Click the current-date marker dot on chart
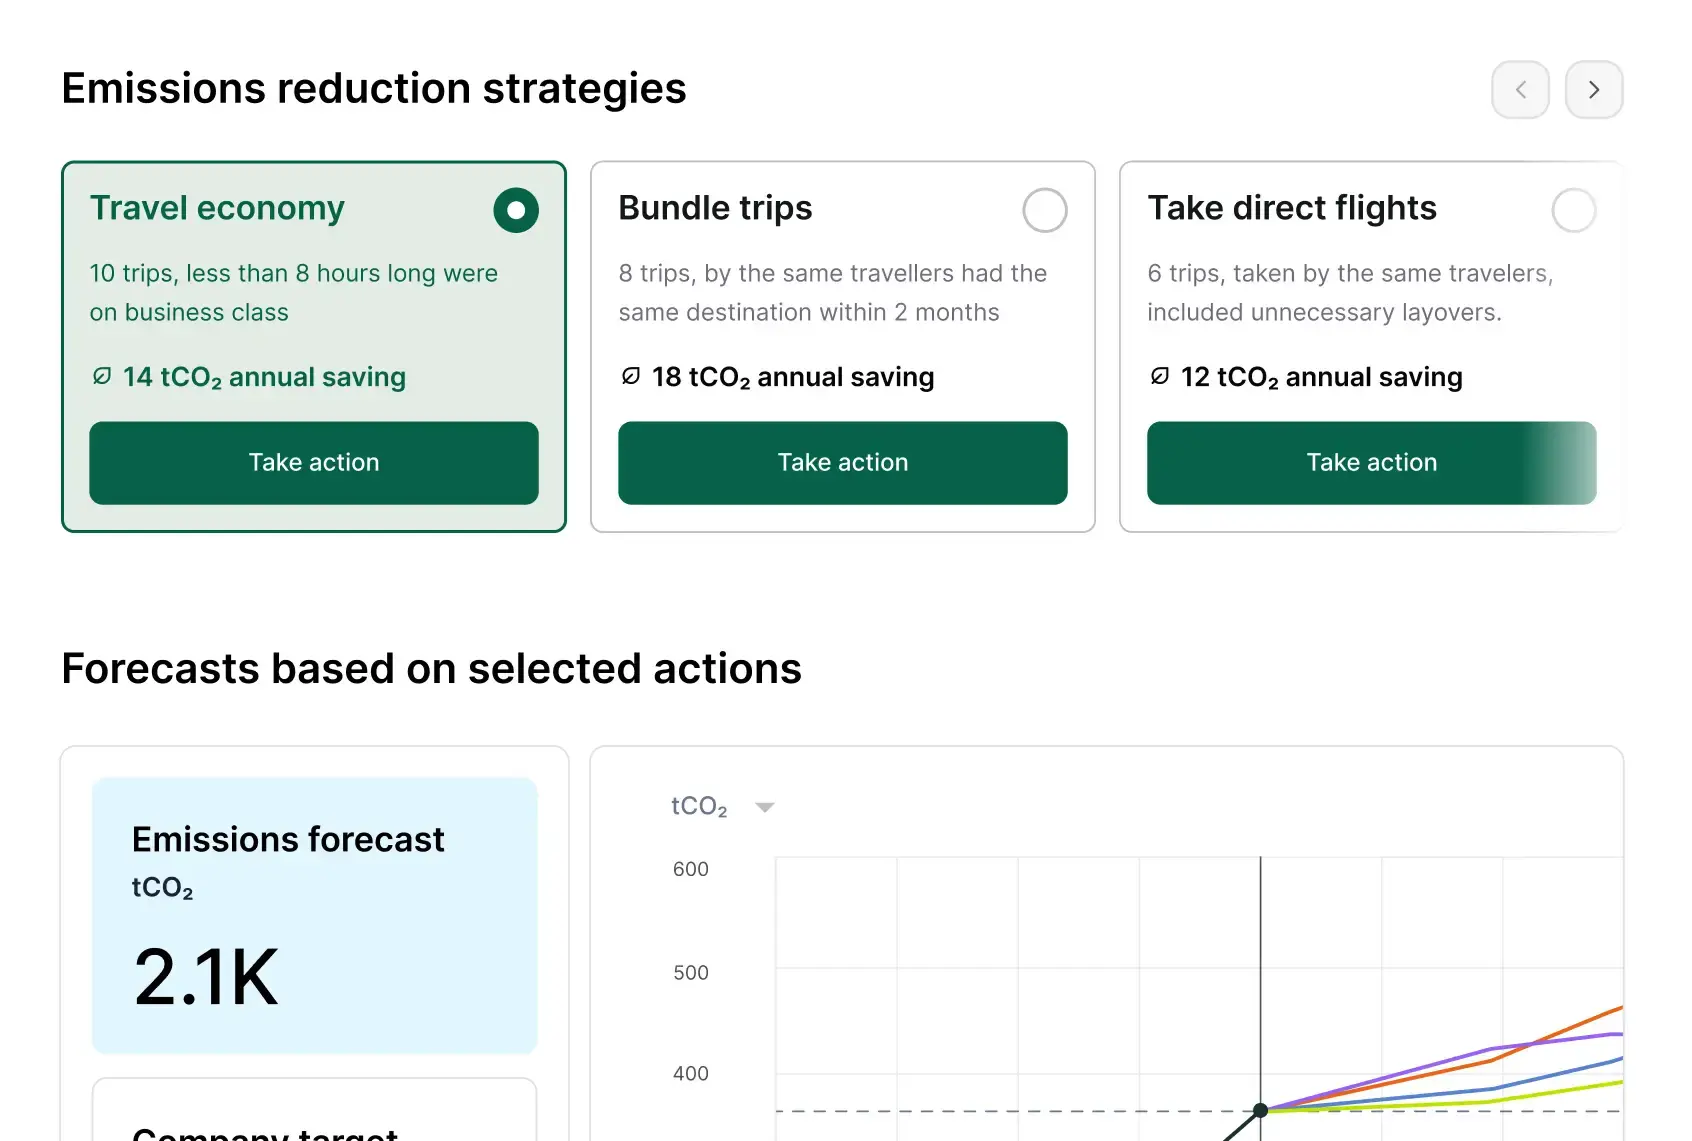Viewport: 1692px width, 1141px height. (1261, 1110)
